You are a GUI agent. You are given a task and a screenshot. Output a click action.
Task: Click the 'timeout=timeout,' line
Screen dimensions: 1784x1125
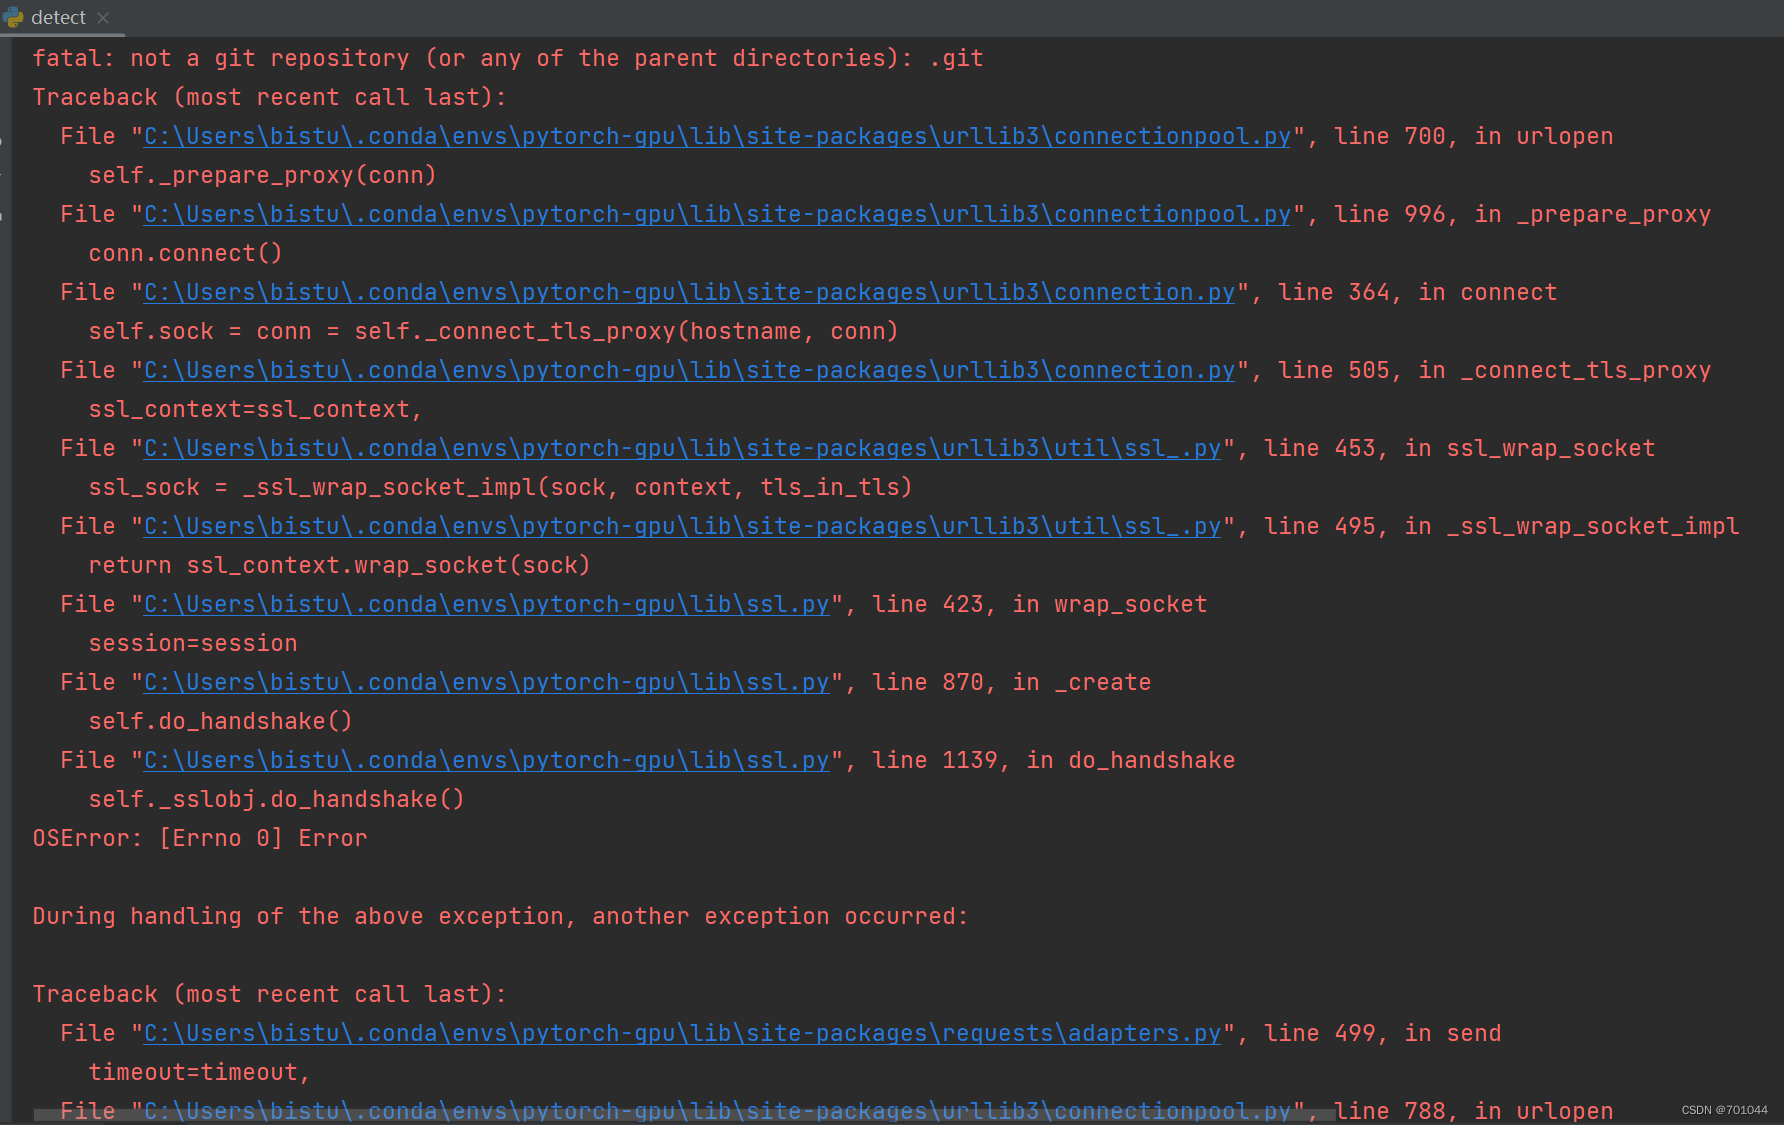(x=200, y=1072)
